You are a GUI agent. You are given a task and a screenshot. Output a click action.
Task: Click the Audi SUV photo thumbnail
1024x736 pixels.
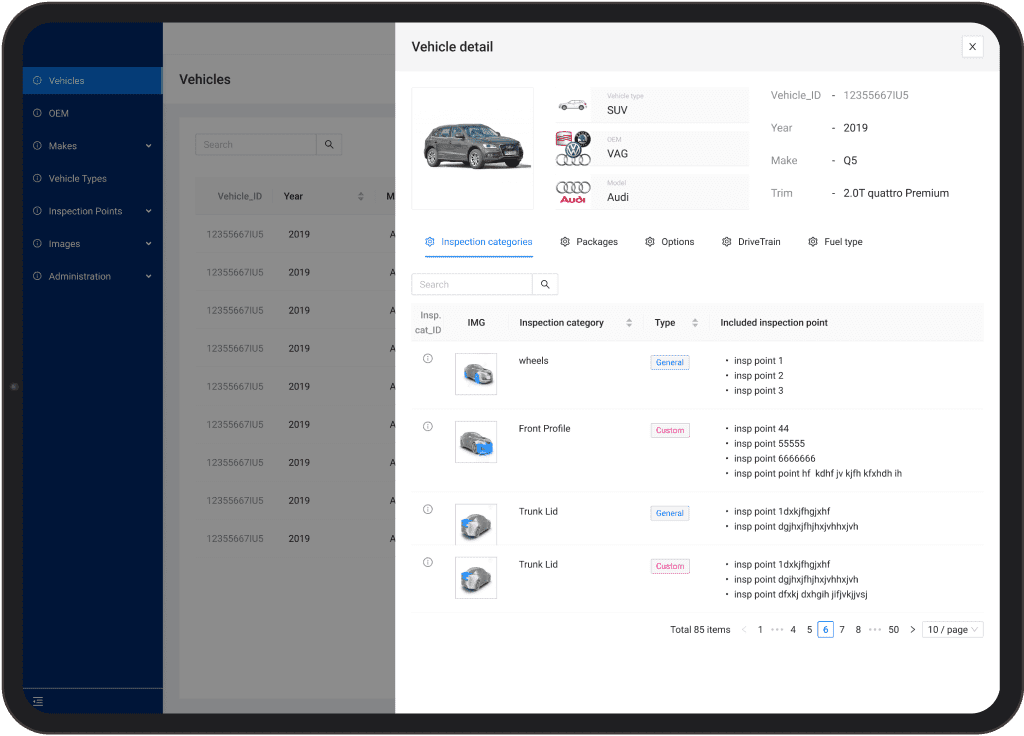(x=472, y=147)
